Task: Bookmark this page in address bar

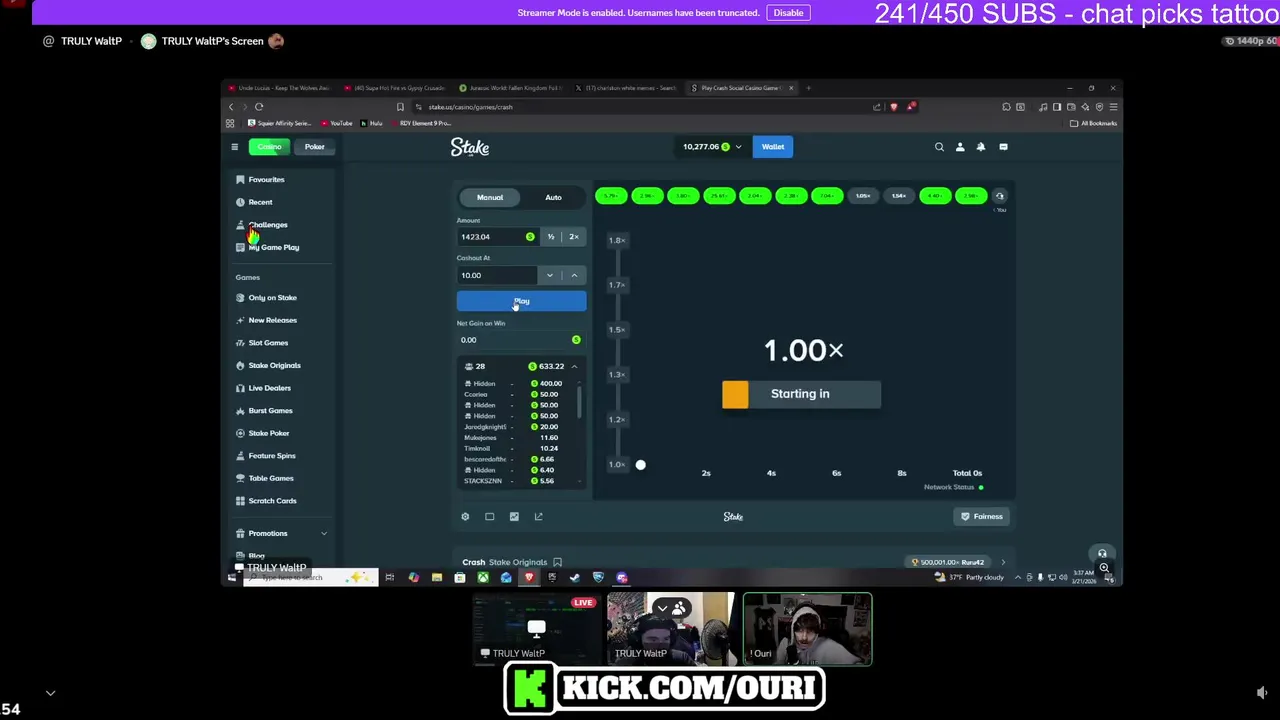Action: (x=400, y=107)
